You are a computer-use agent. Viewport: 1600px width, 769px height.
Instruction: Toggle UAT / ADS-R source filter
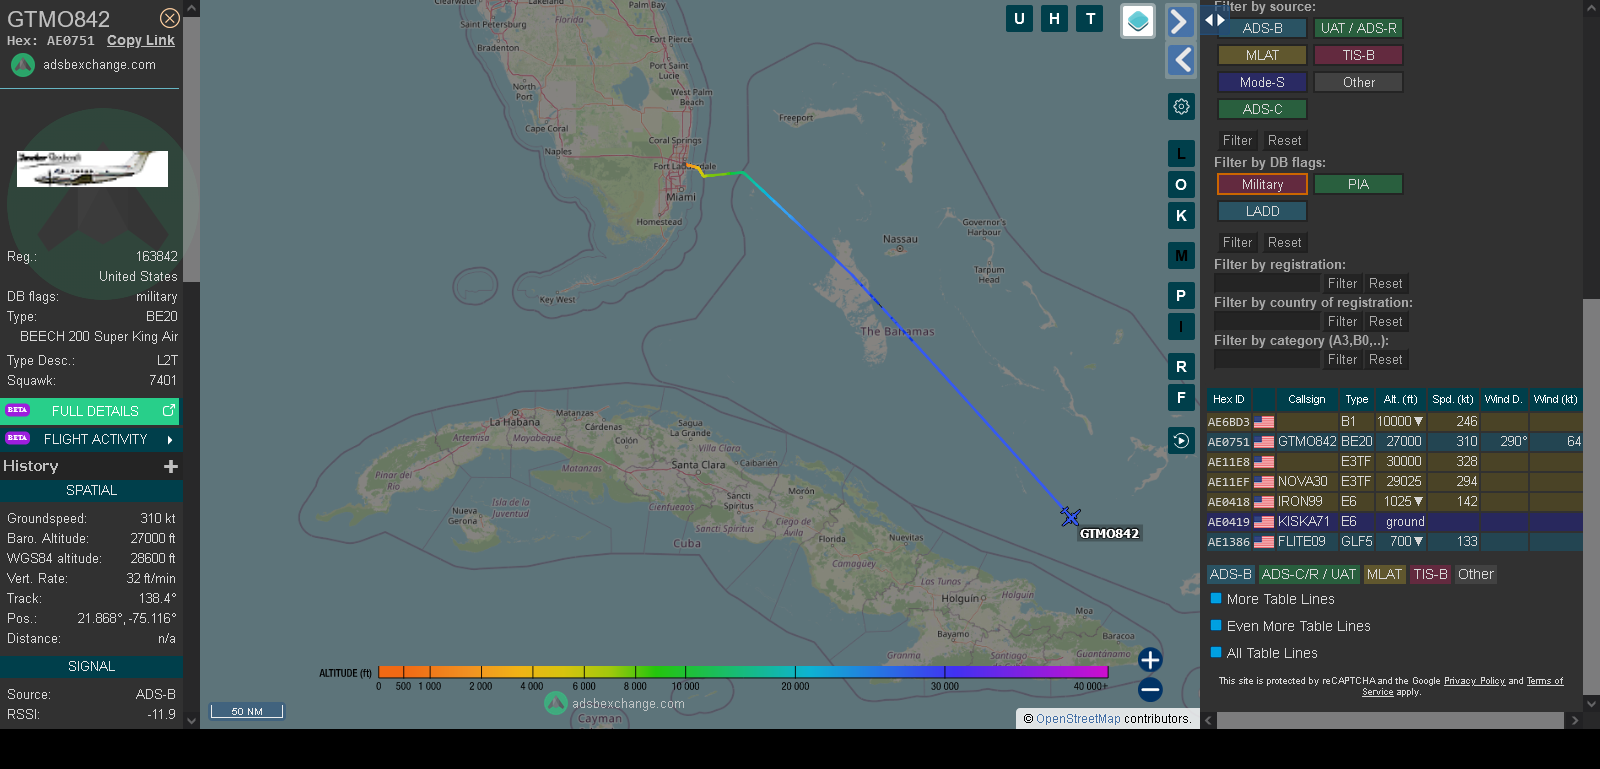1358,28
